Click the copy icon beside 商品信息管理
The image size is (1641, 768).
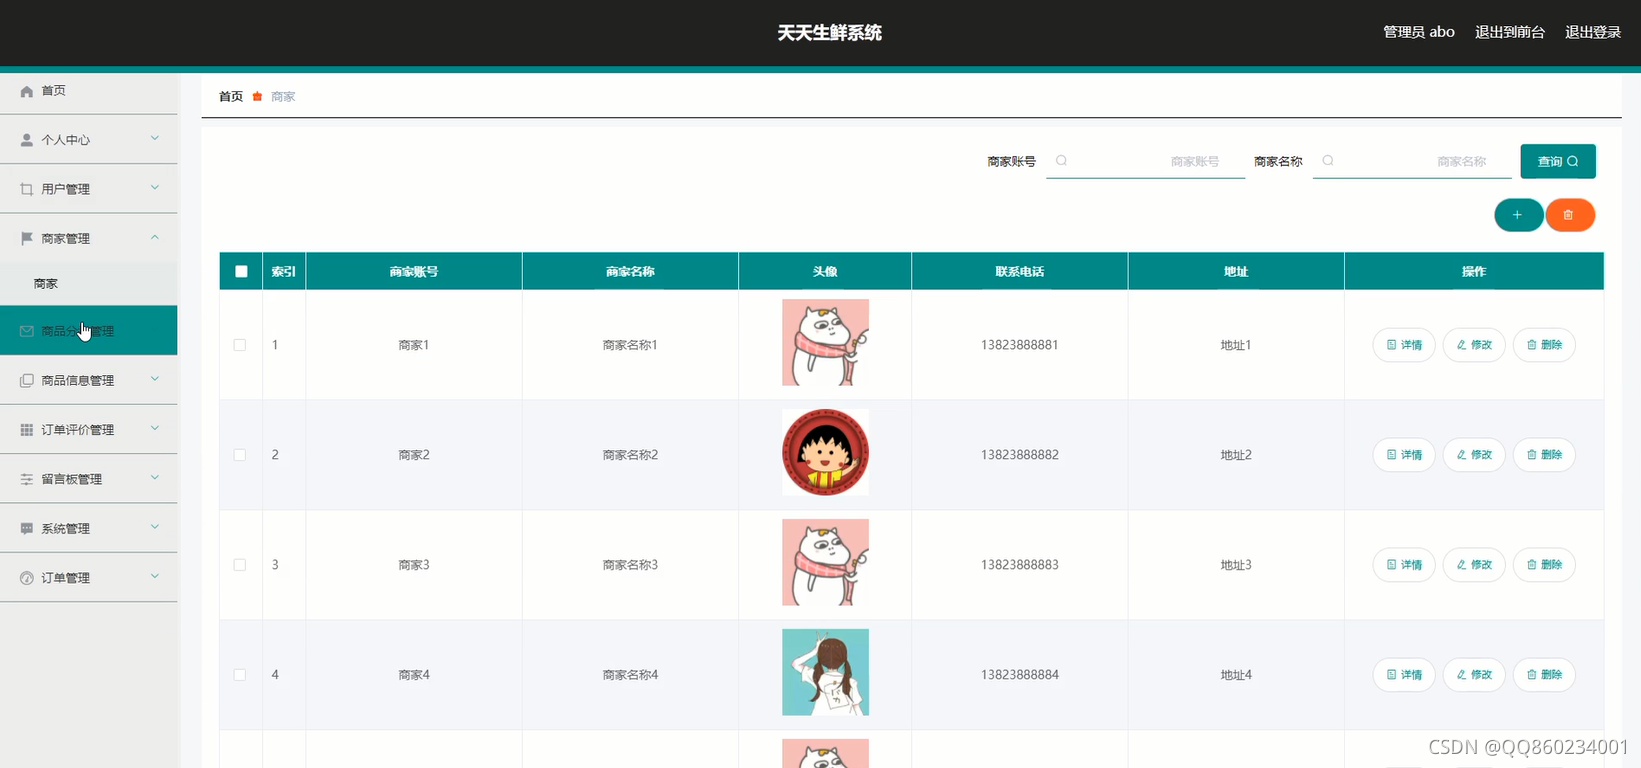point(27,380)
